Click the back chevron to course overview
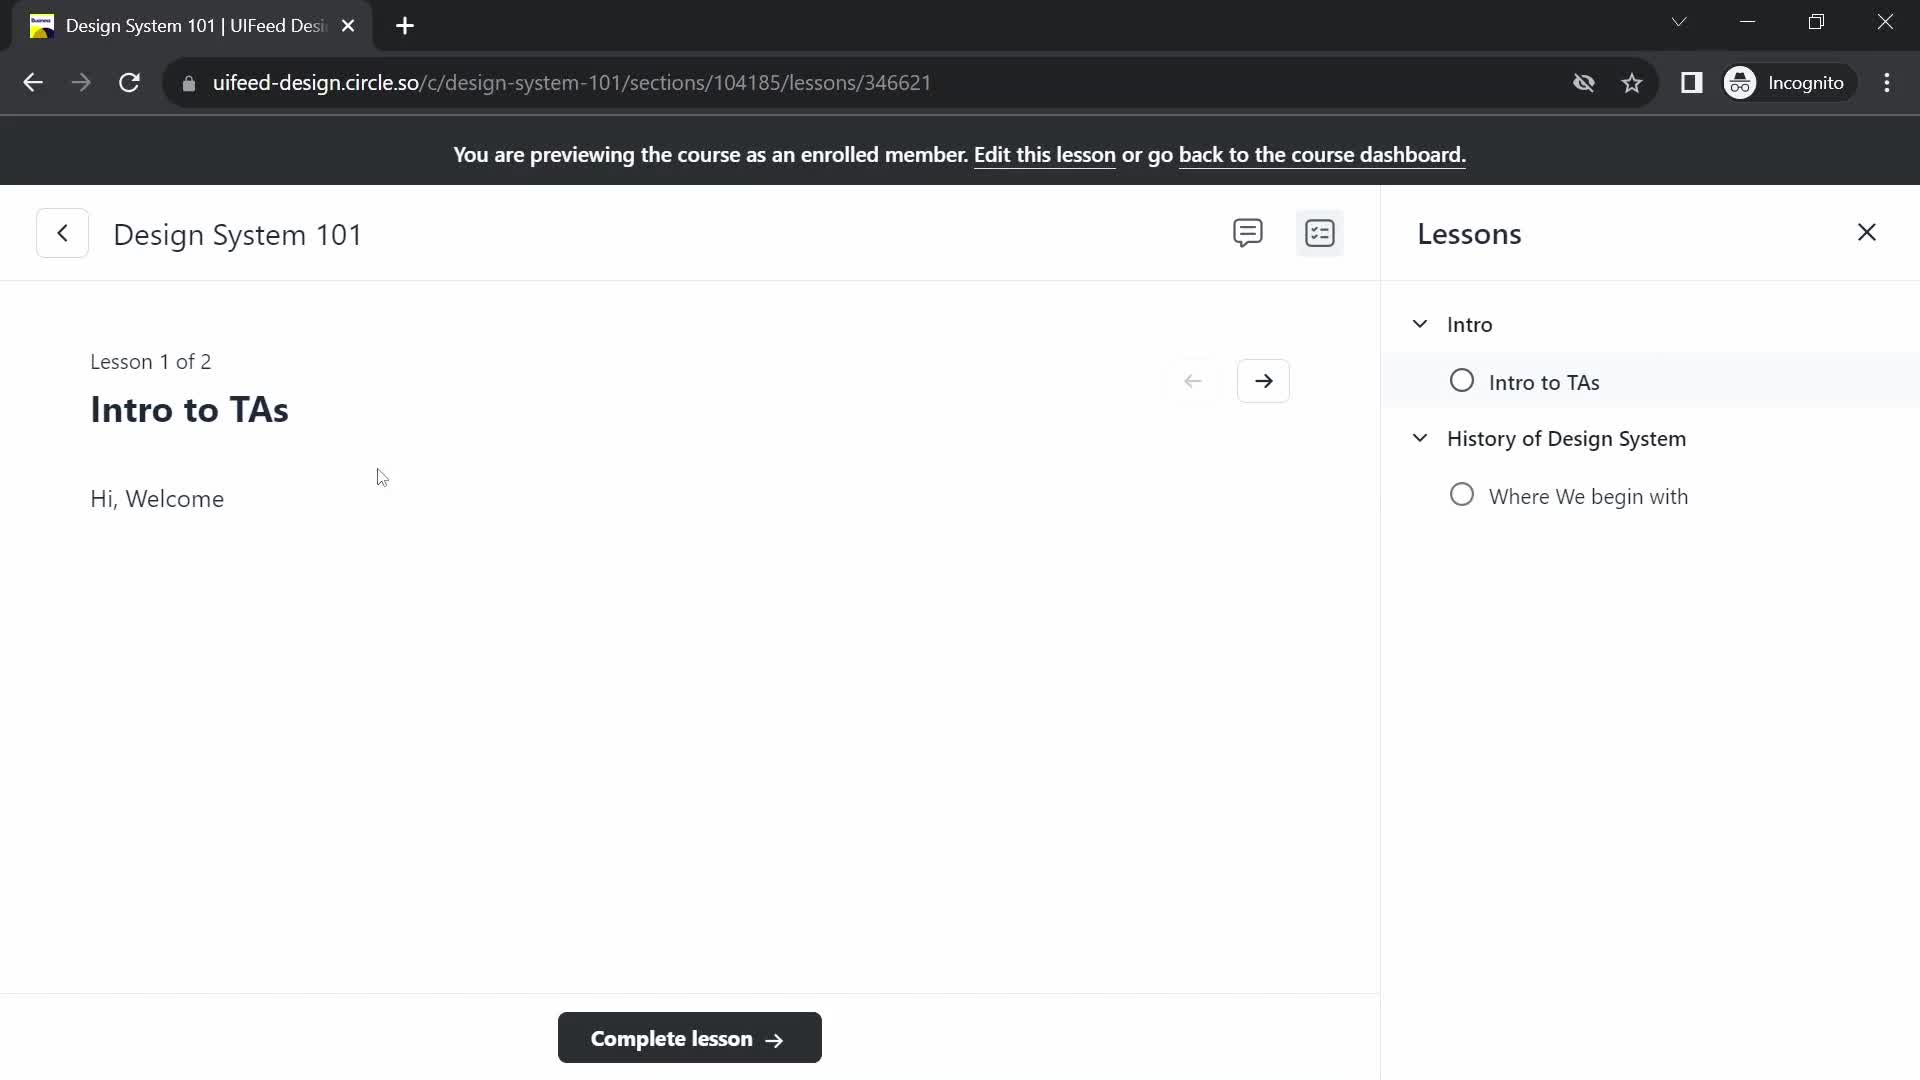Viewport: 1920px width, 1080px height. pos(62,233)
